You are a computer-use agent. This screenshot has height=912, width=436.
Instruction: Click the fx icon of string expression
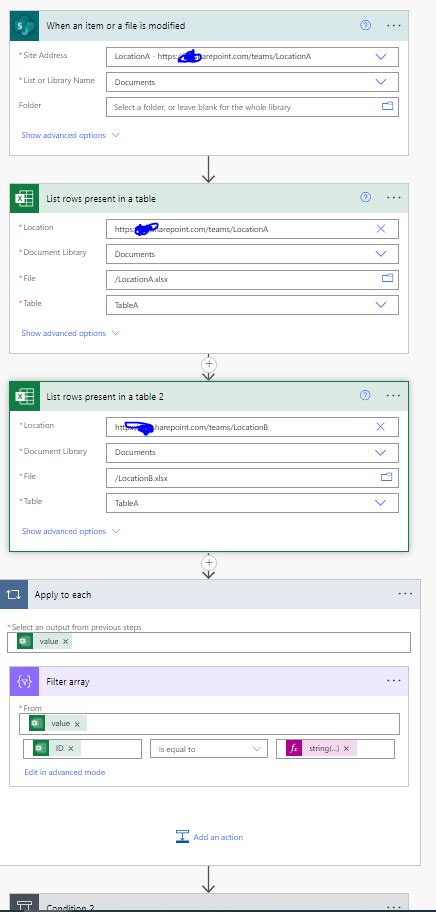294,749
